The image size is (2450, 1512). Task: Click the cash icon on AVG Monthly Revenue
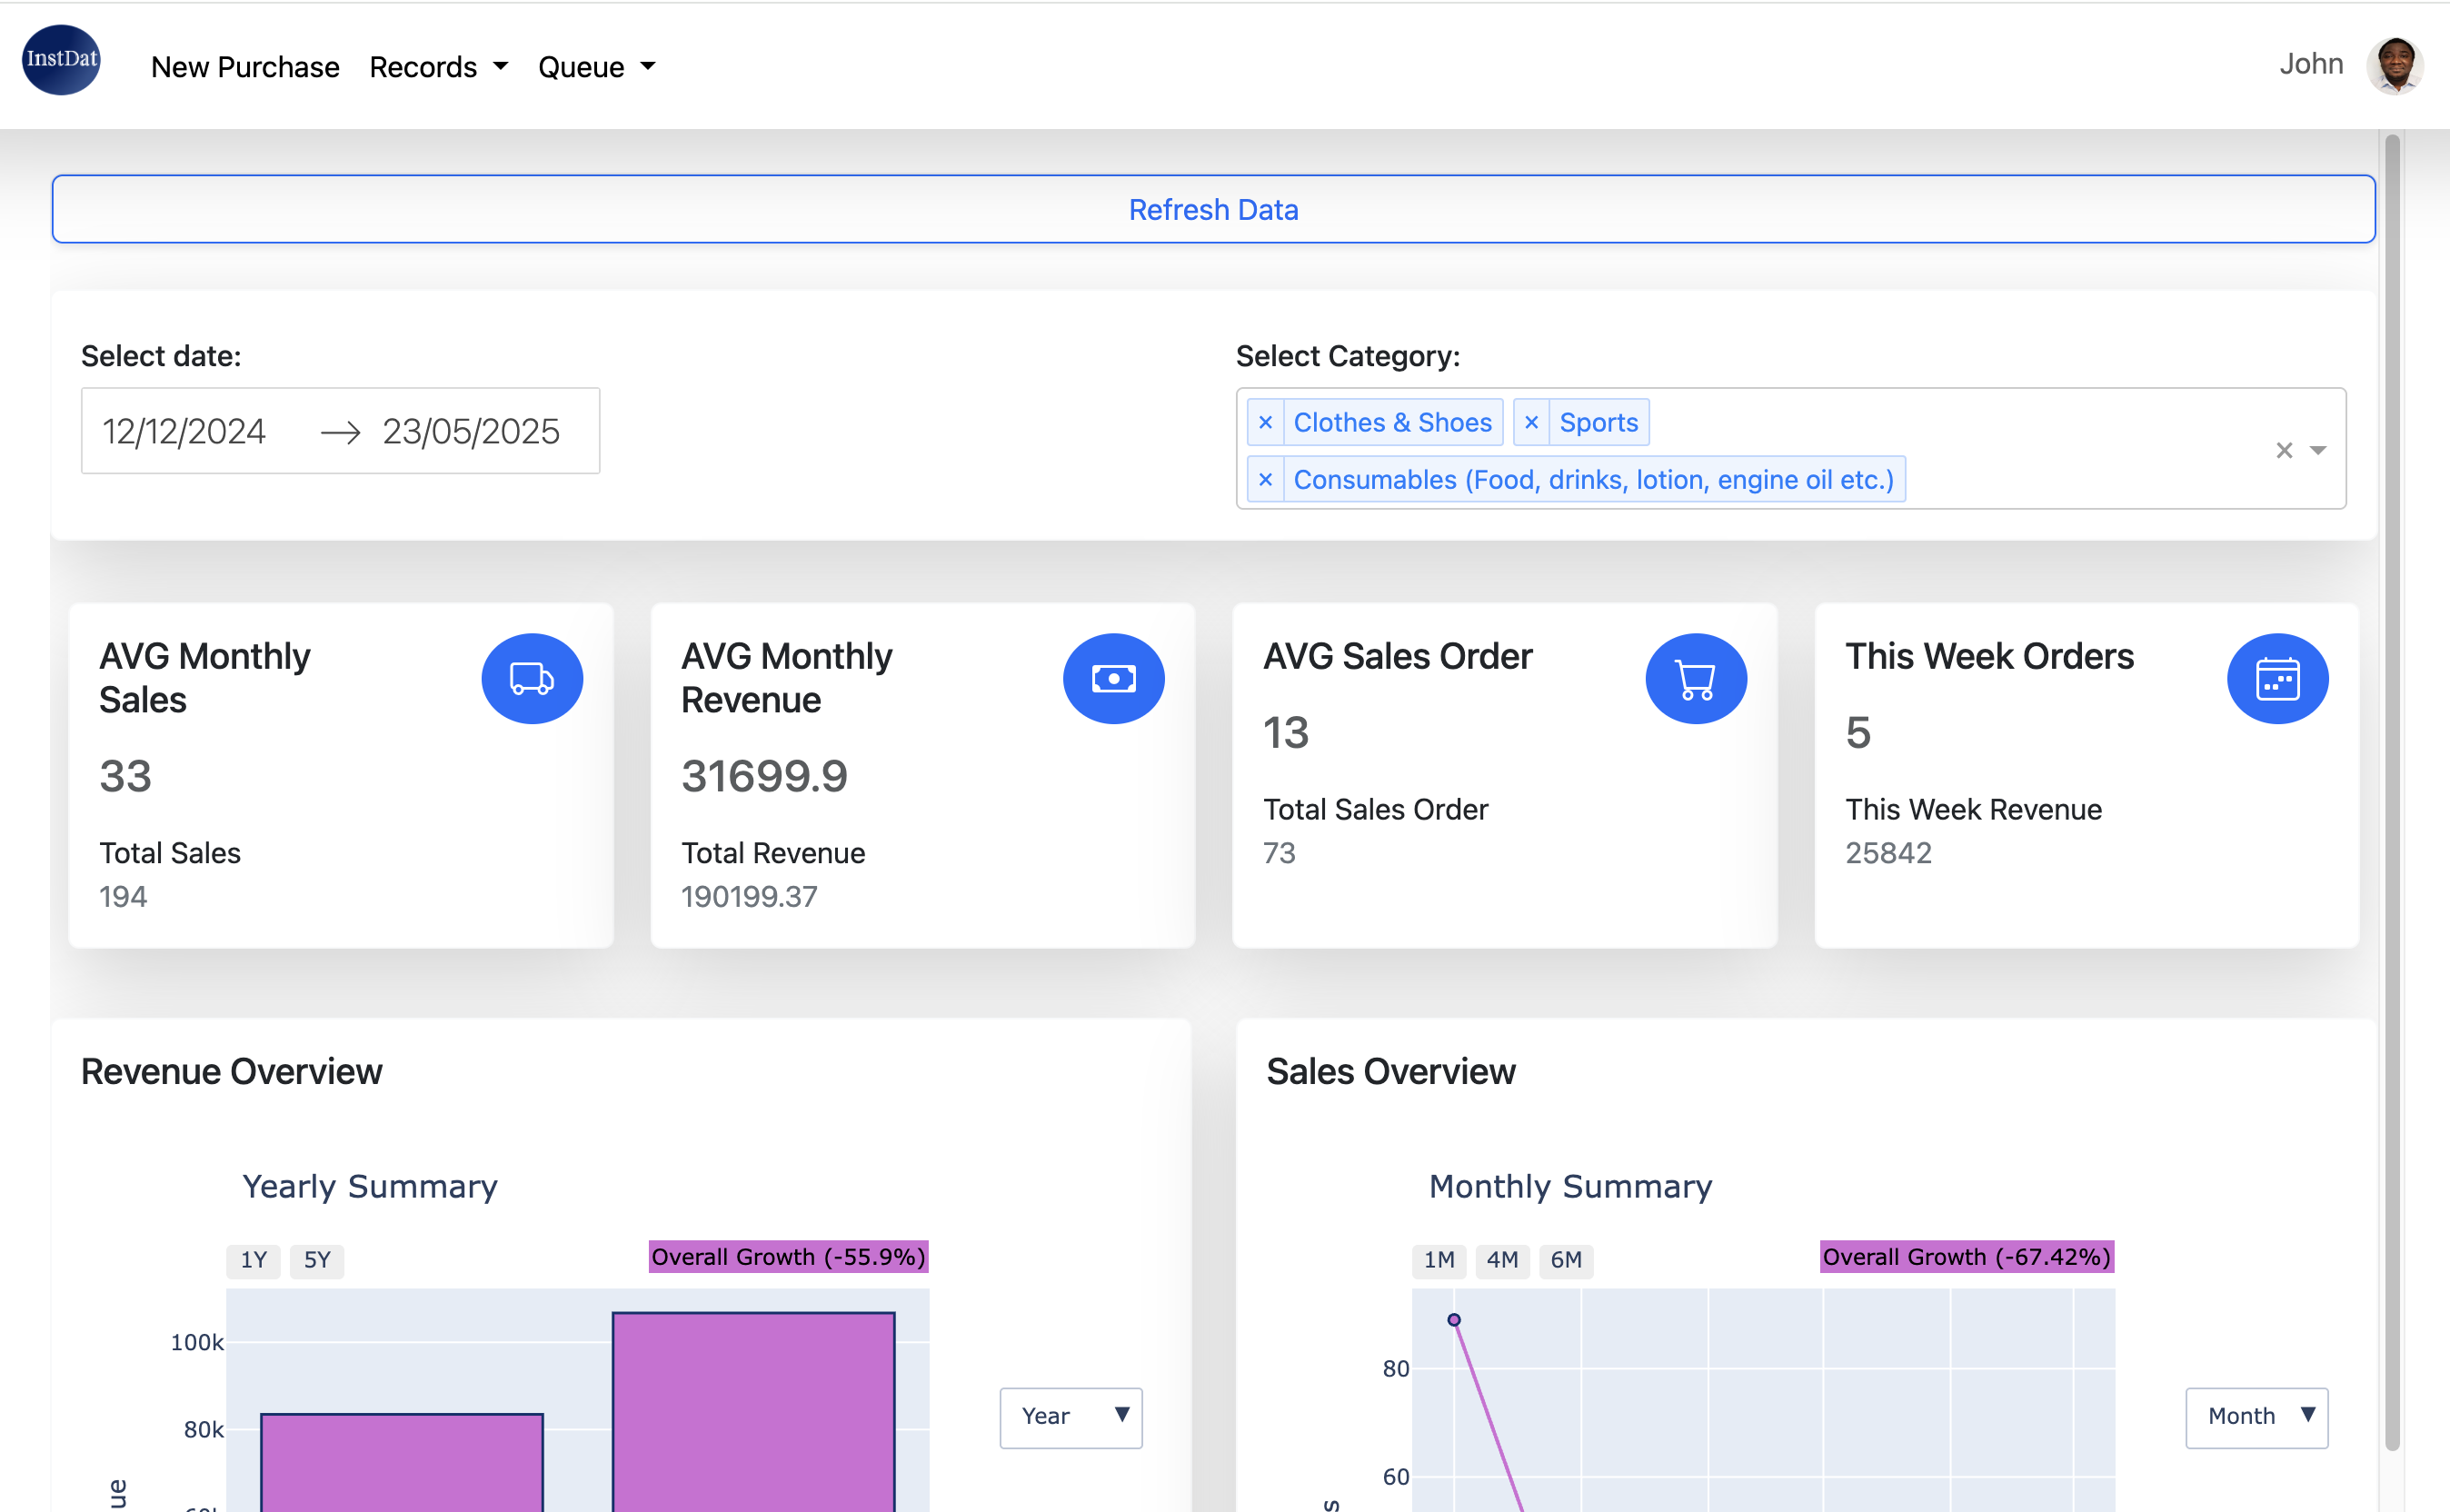coord(1113,679)
